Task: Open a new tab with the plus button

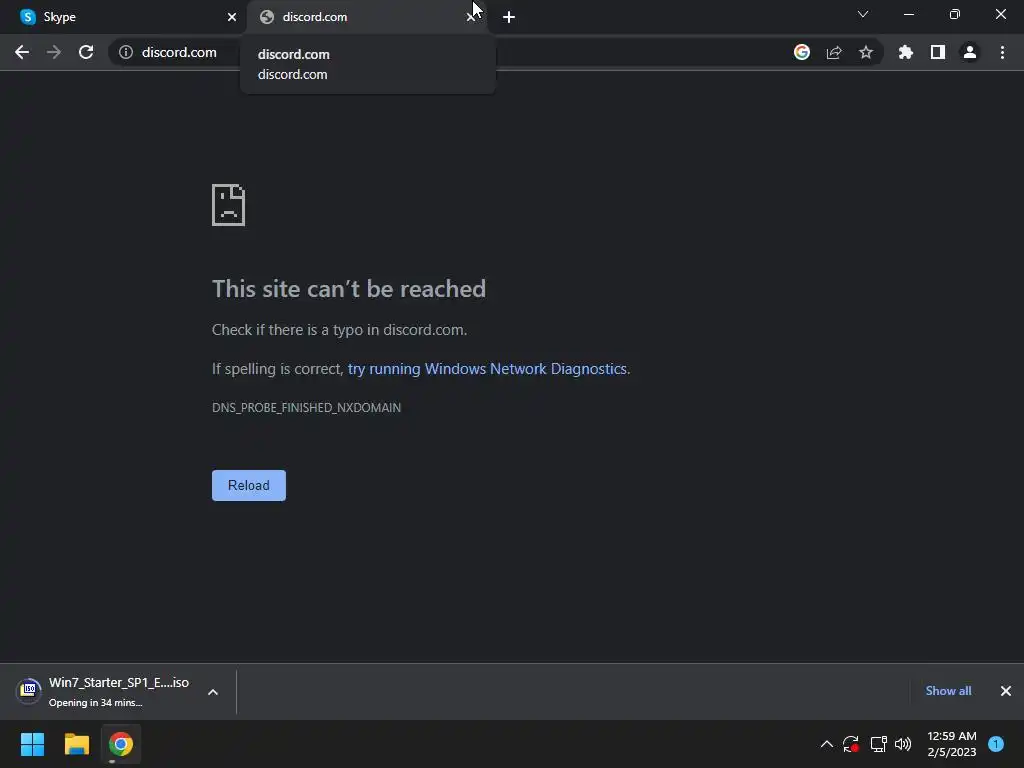Action: click(509, 17)
